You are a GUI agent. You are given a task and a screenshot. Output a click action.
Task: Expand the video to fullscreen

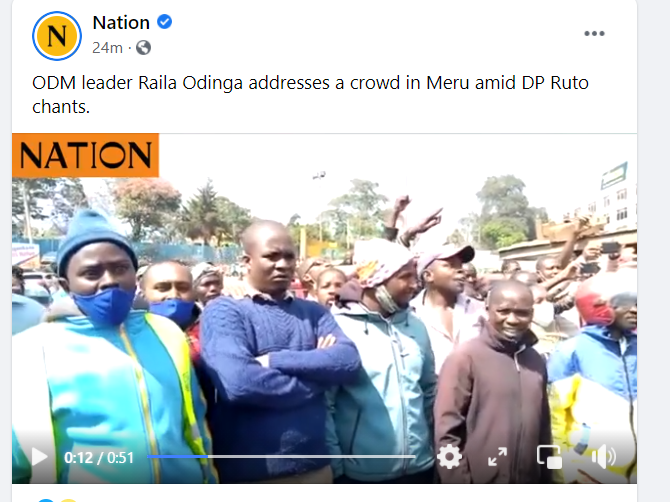[497, 457]
